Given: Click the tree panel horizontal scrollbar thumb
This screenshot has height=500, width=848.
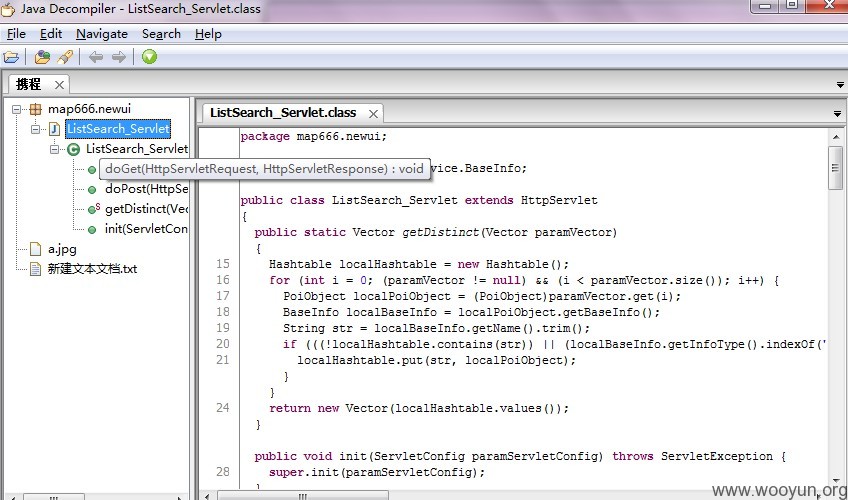Looking at the screenshot, I should [x=54, y=497].
